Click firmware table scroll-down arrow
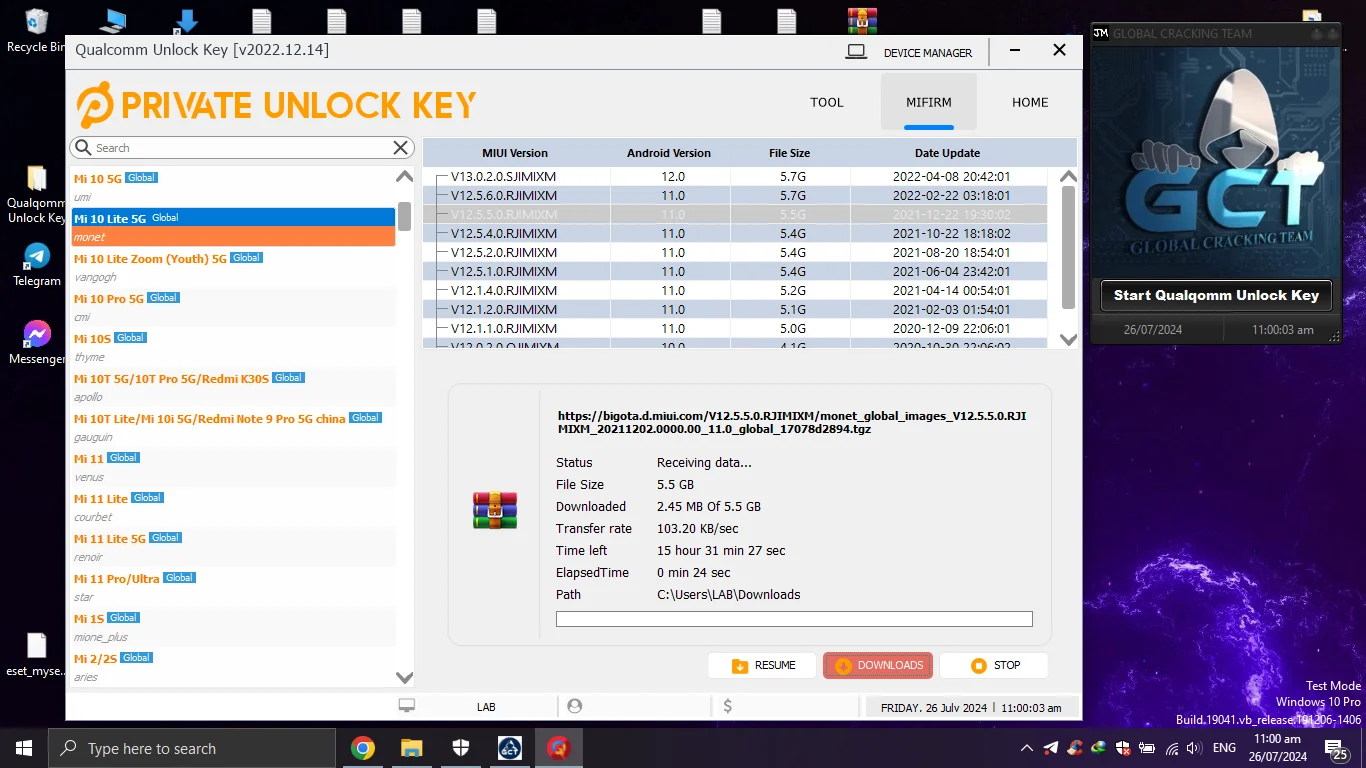The width and height of the screenshot is (1366, 768). point(1068,339)
